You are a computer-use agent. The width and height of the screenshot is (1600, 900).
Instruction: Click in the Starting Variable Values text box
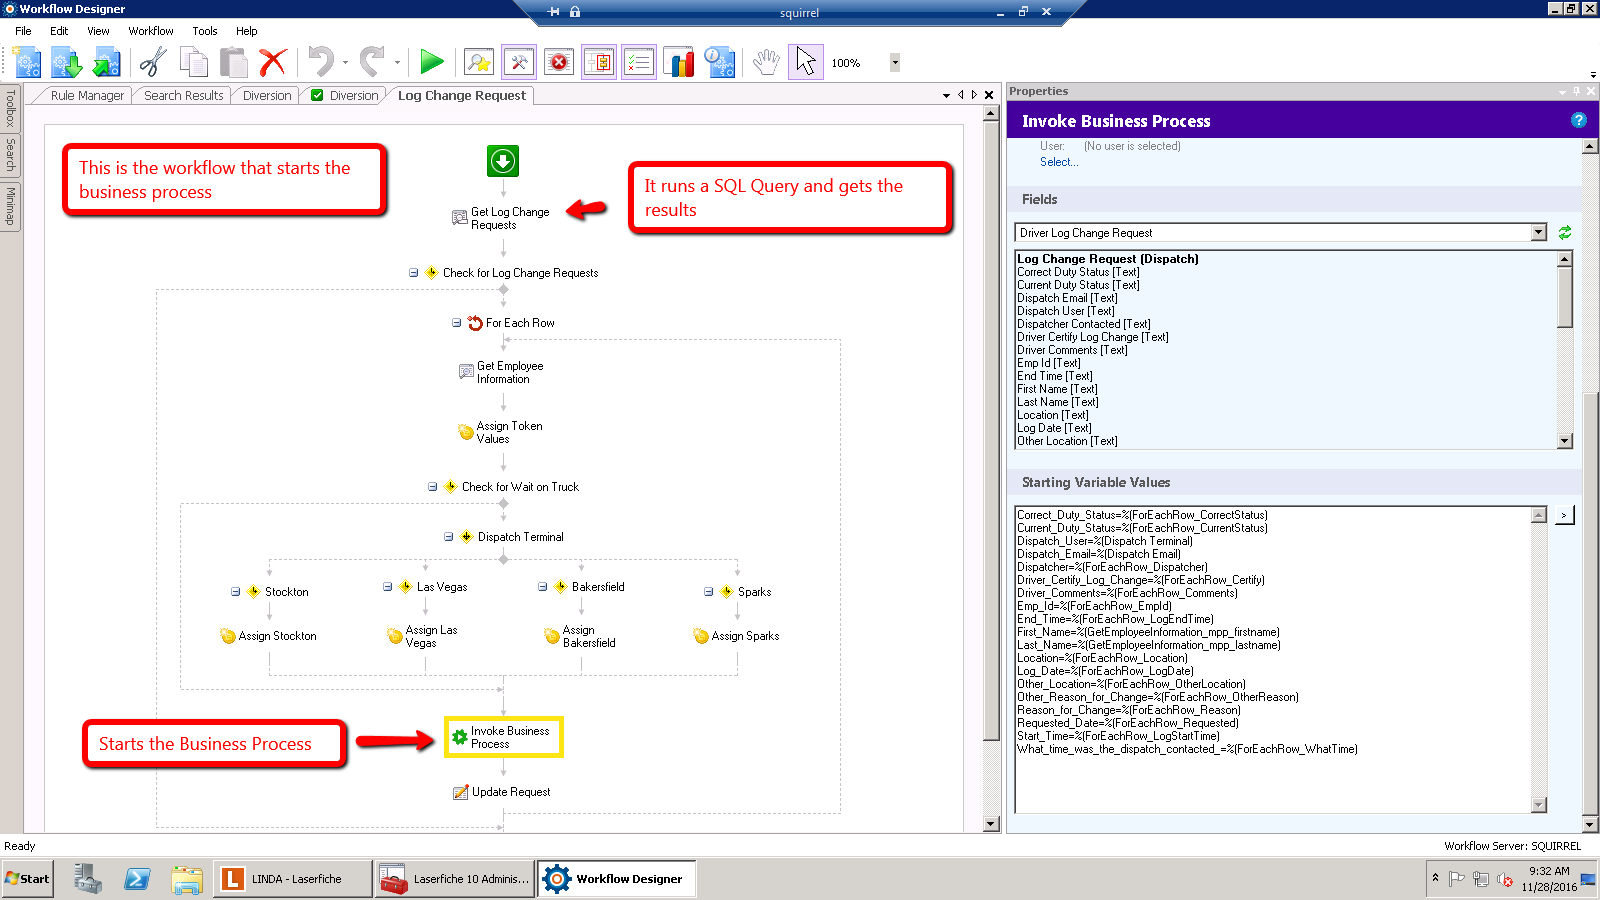click(x=1272, y=780)
